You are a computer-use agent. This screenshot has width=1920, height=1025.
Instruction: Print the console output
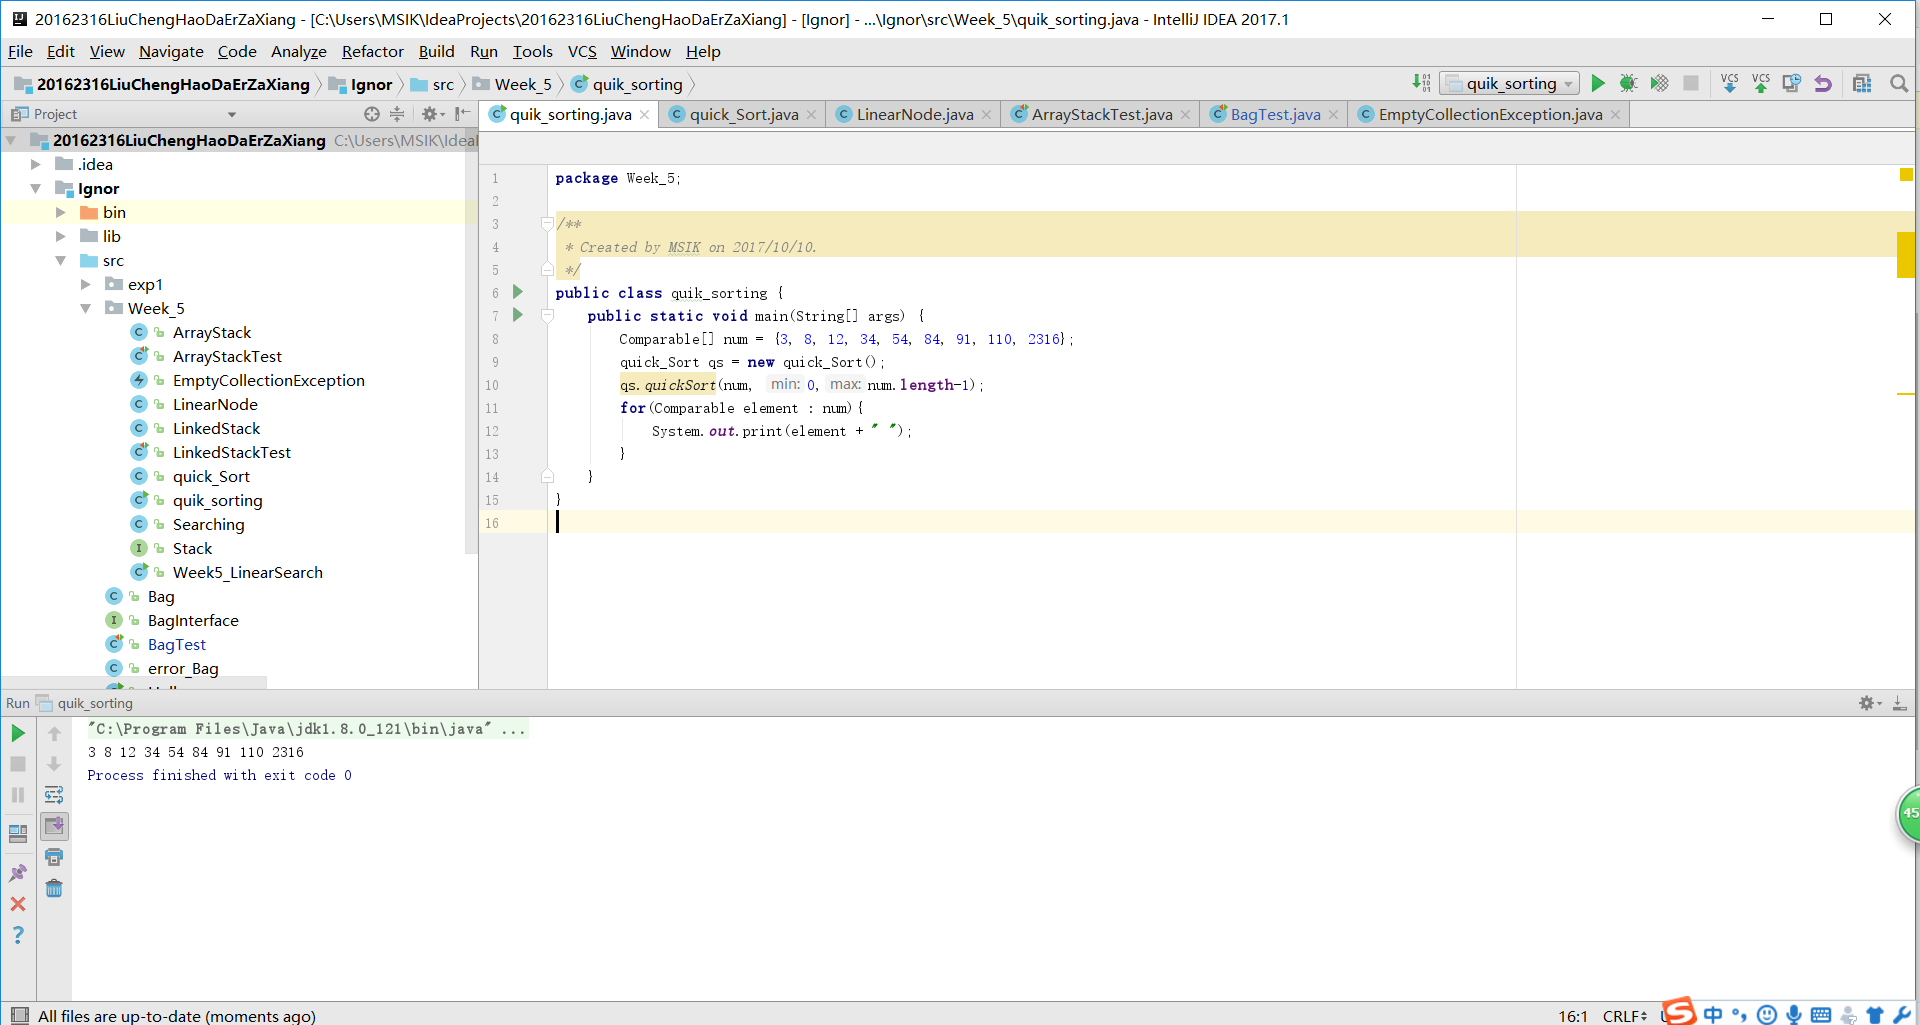tap(54, 857)
